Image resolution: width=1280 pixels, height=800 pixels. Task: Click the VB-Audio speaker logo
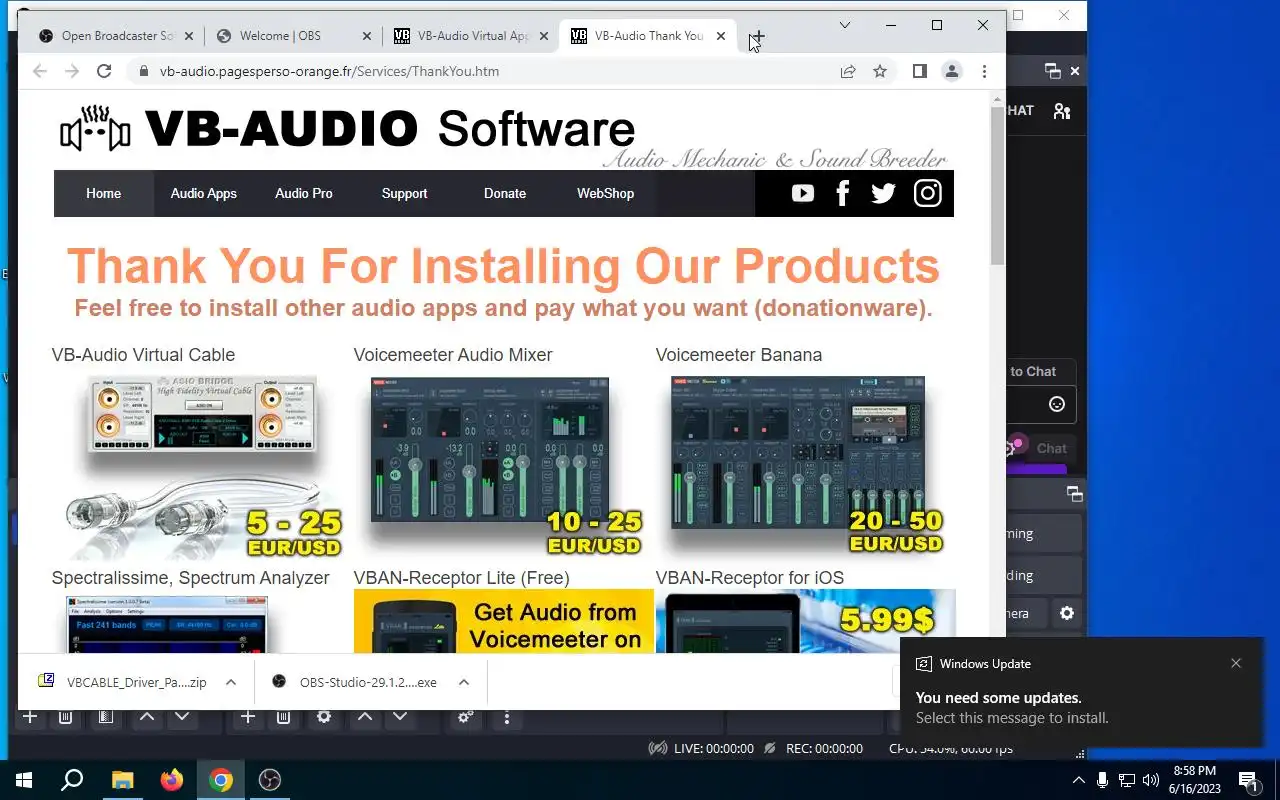pos(95,128)
